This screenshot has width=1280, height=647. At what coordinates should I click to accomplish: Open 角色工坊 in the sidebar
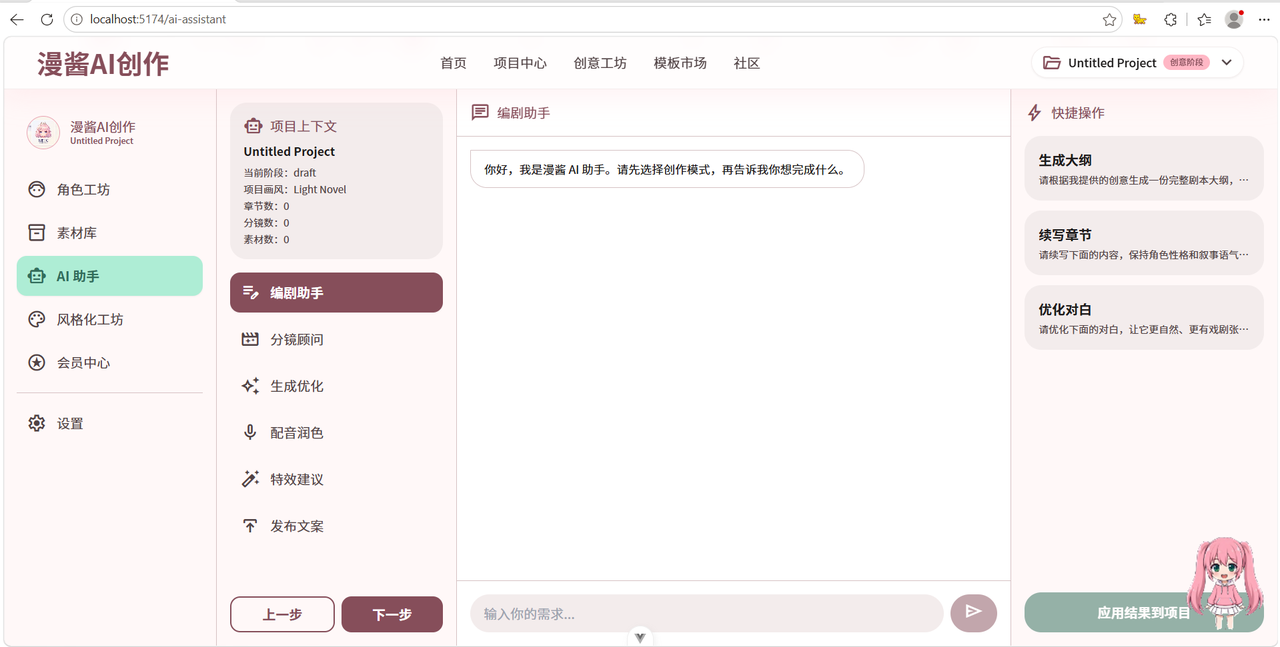(x=109, y=190)
